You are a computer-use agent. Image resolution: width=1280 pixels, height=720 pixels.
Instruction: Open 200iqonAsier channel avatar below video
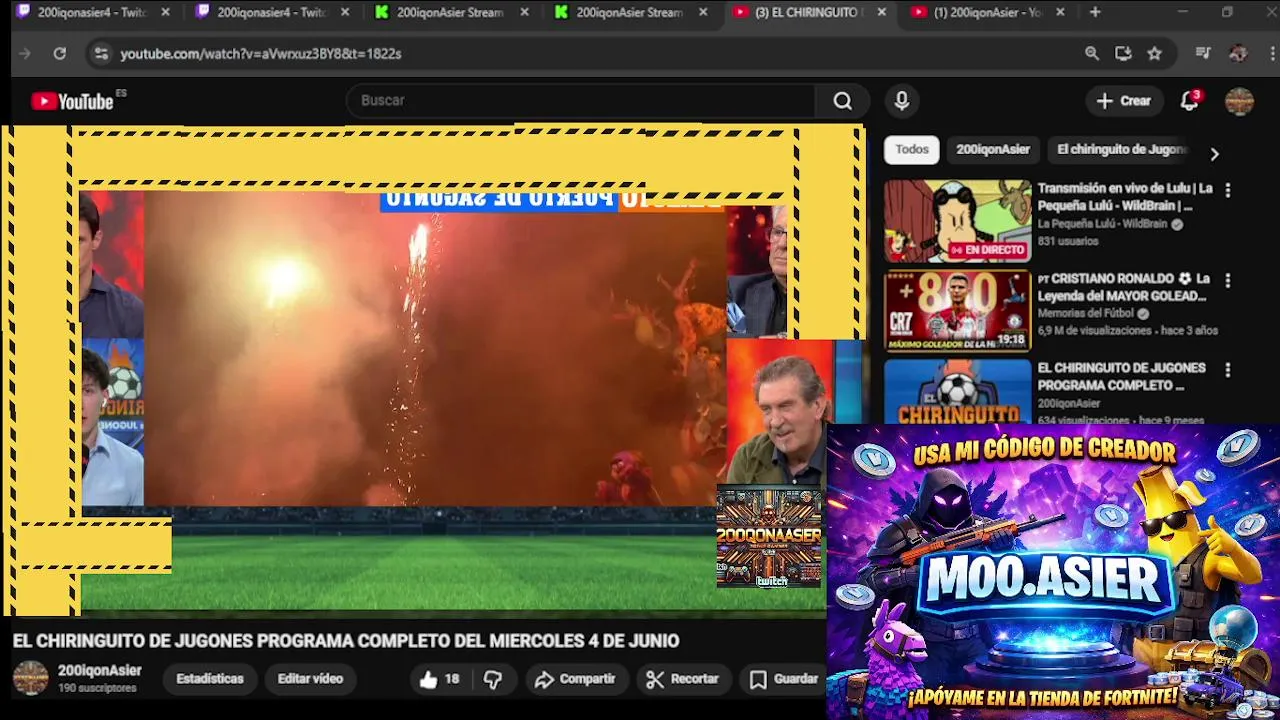point(30,678)
